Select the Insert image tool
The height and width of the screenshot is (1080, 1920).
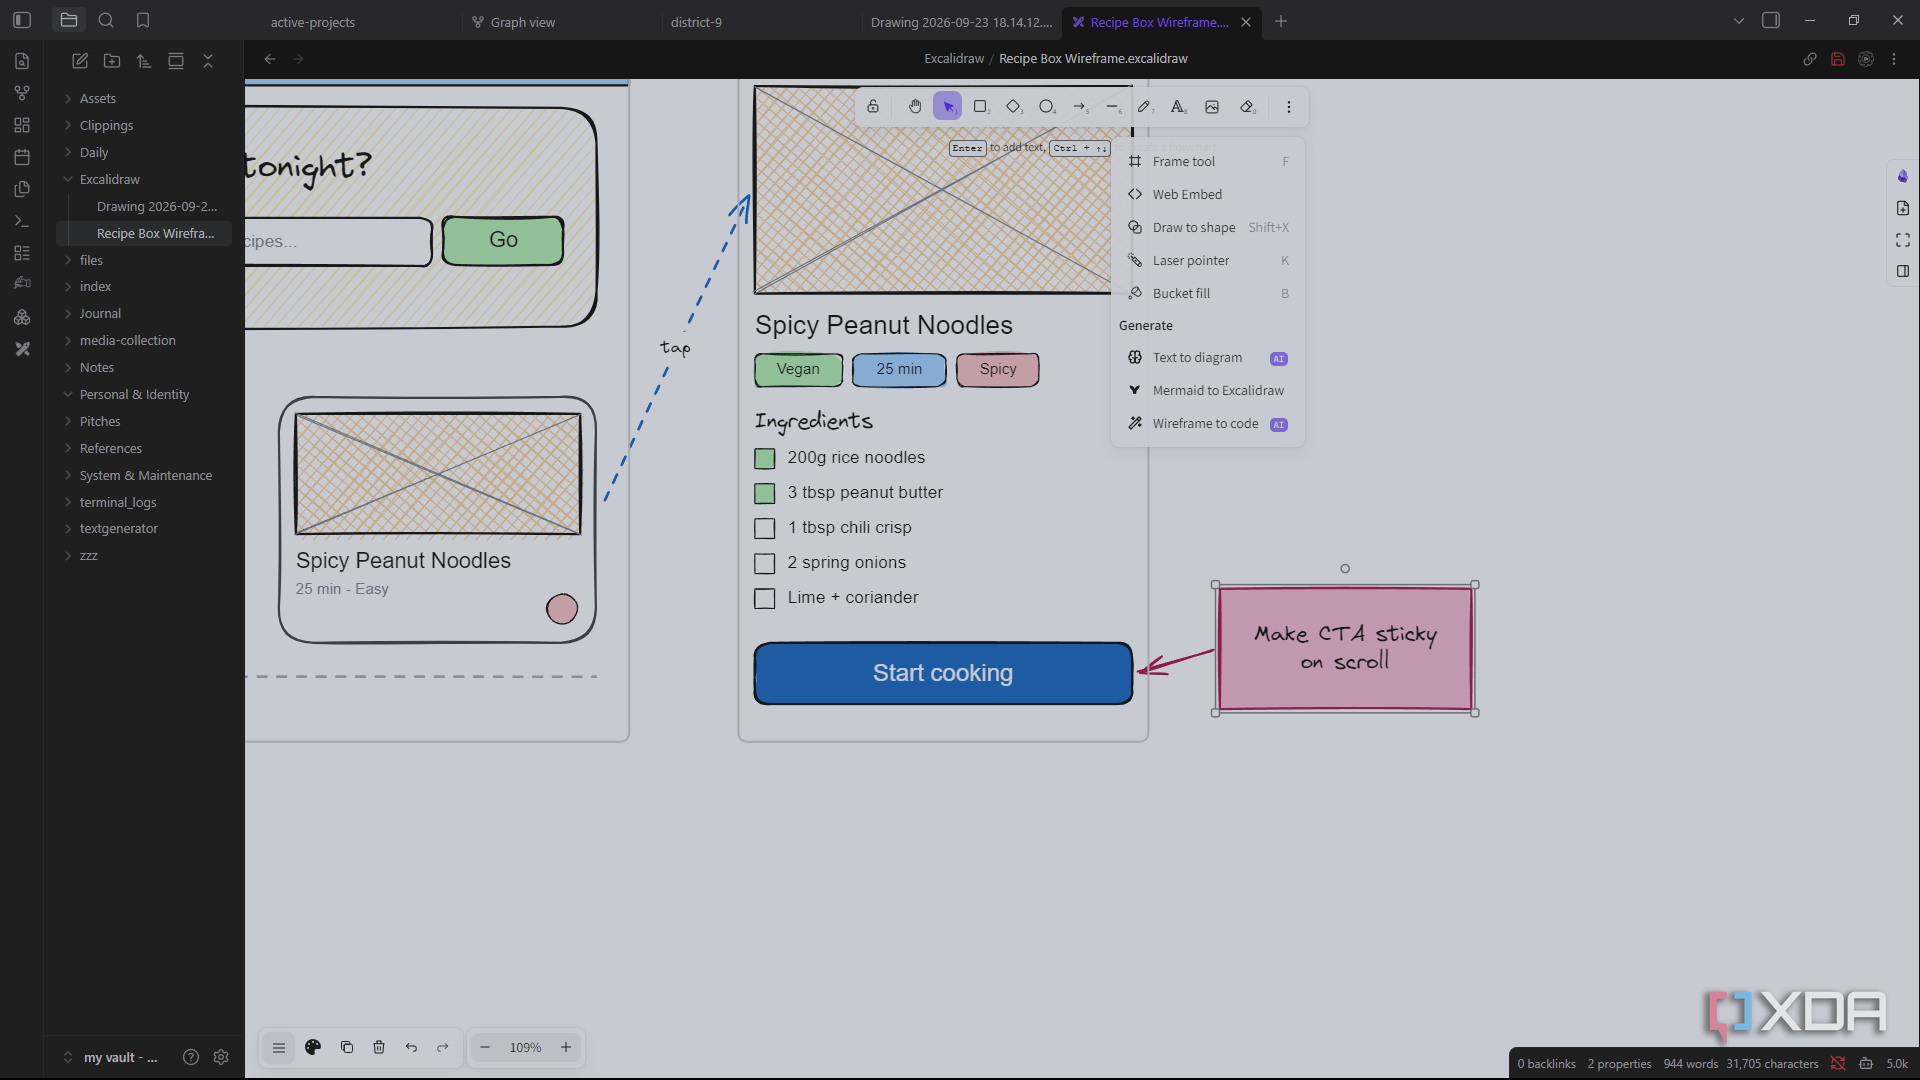(x=1212, y=107)
